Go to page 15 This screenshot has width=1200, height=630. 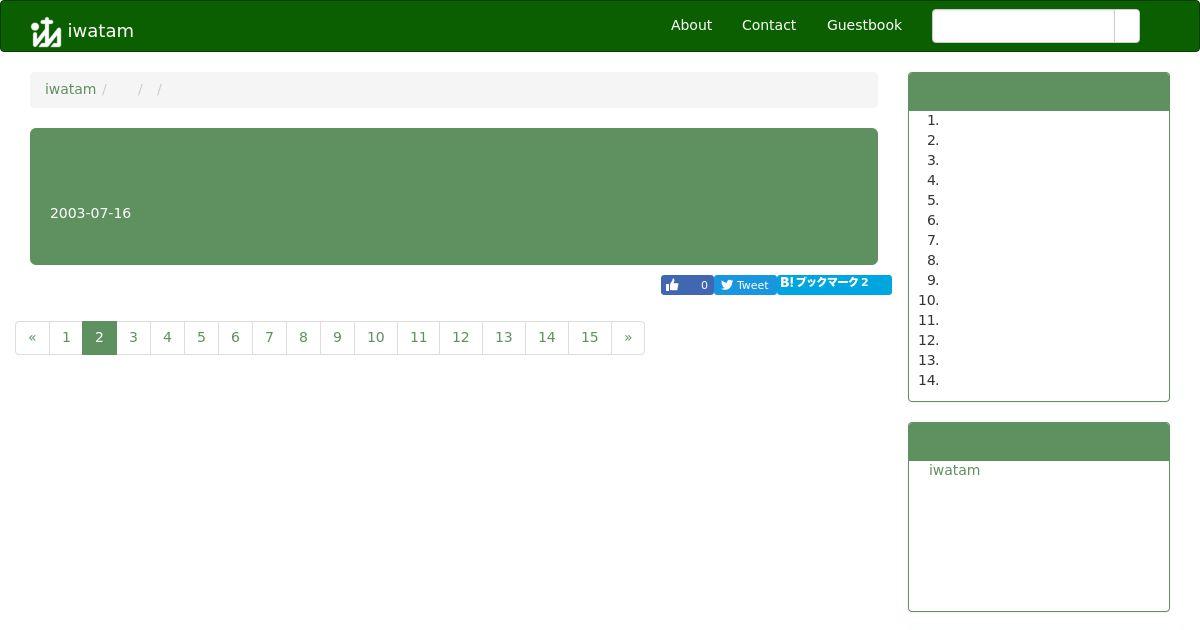click(x=589, y=337)
